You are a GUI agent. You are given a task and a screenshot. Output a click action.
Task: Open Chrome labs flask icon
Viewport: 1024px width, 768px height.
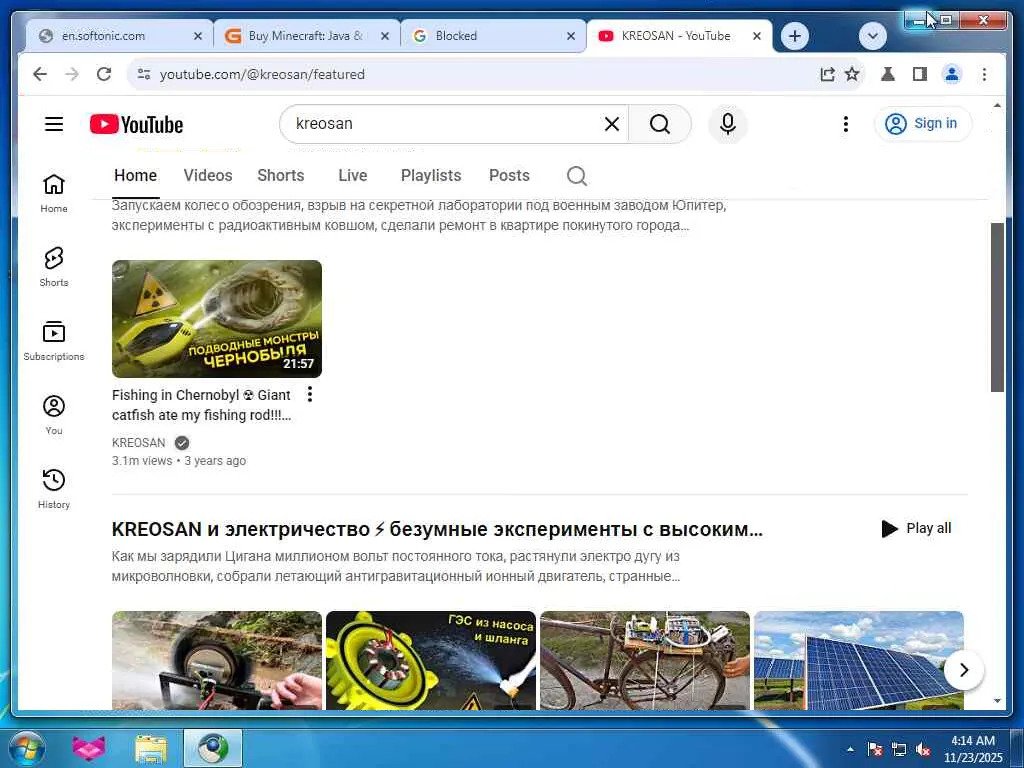pyautogui.click(x=888, y=74)
